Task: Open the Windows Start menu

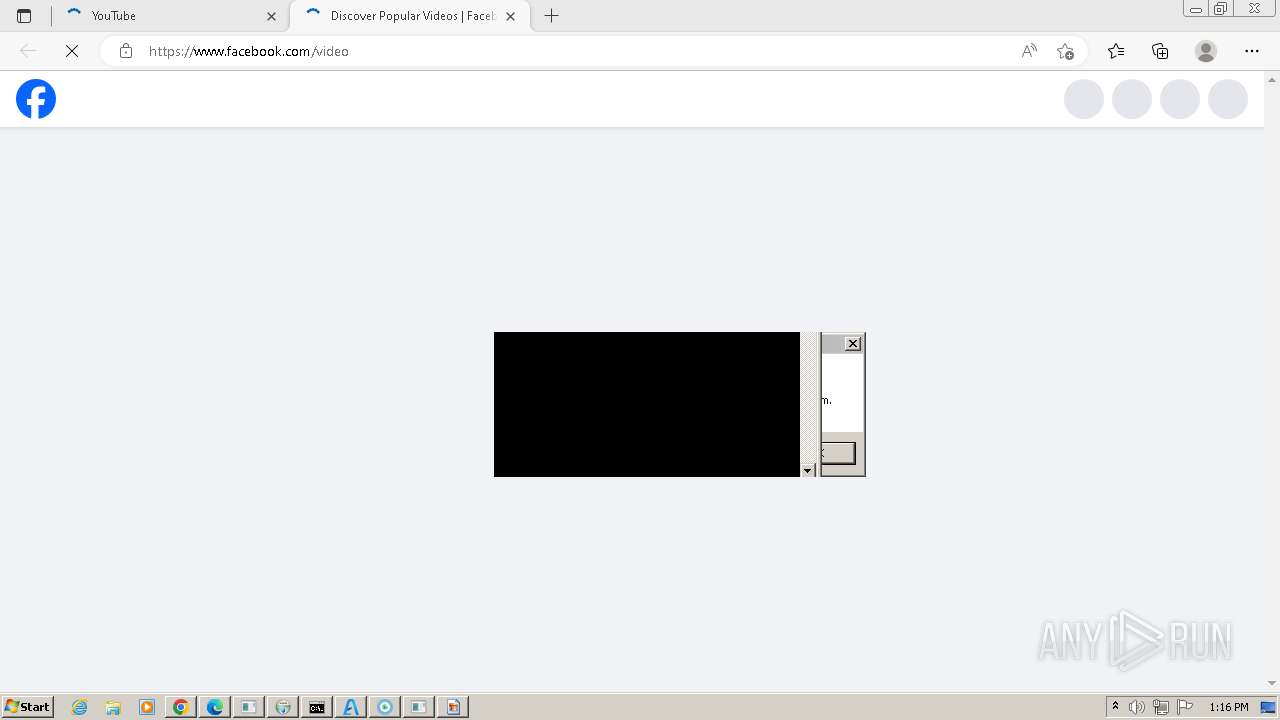Action: 28,707
